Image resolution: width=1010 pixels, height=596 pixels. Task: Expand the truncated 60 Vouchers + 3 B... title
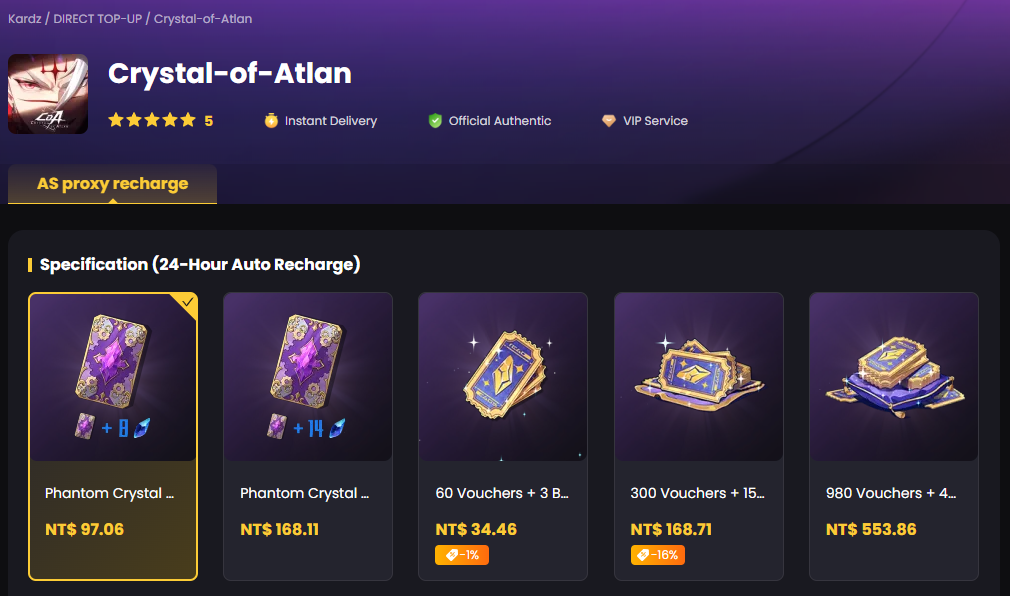502,492
